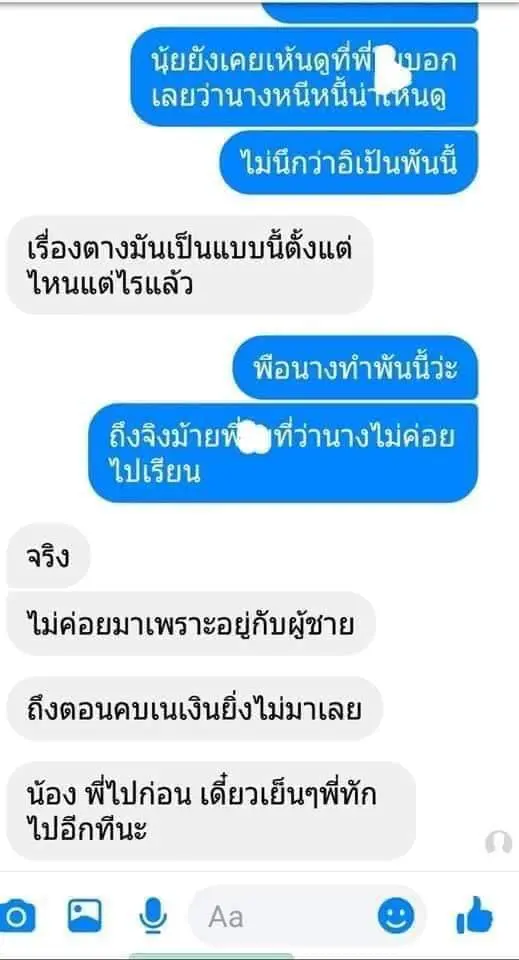Tap the message 'ถึงตอนคบเนเงินยิ่งไม่มาเลย'

pyautogui.click(x=195, y=709)
